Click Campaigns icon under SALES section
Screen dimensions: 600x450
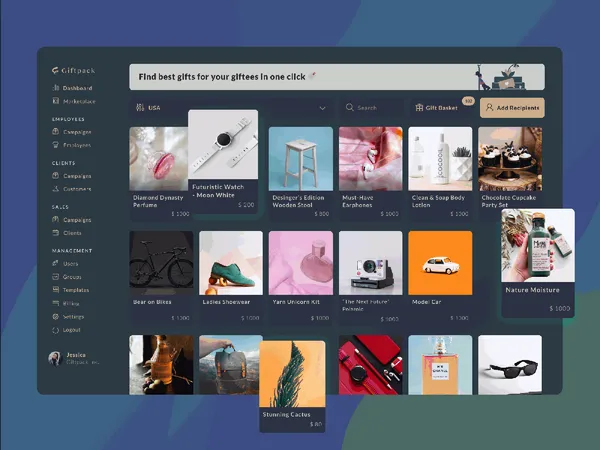coord(55,220)
